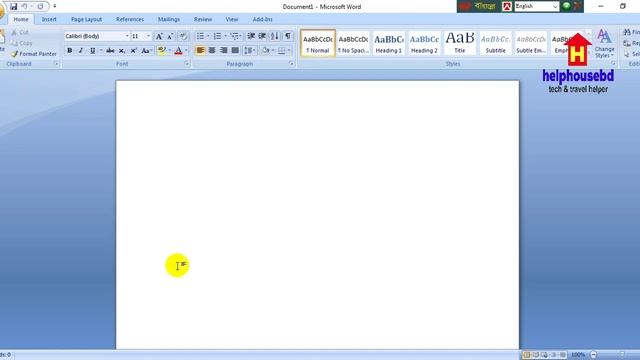Image resolution: width=640 pixels, height=360 pixels.
Task: Click the Sort icon
Action: pyautogui.click(x=275, y=36)
